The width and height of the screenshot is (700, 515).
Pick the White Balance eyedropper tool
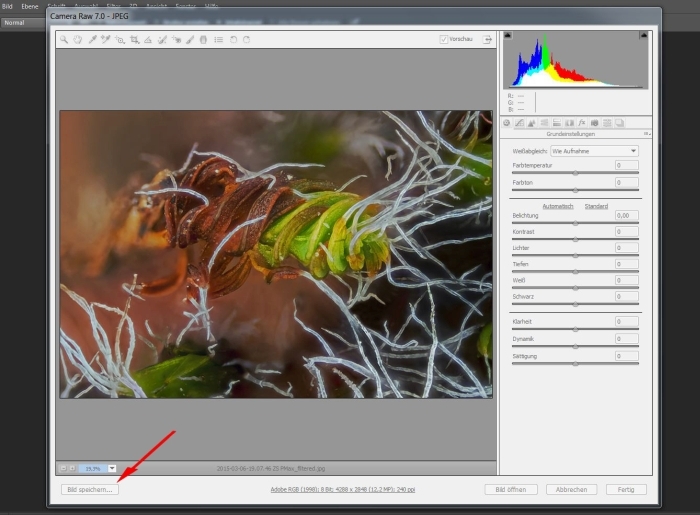(91, 40)
